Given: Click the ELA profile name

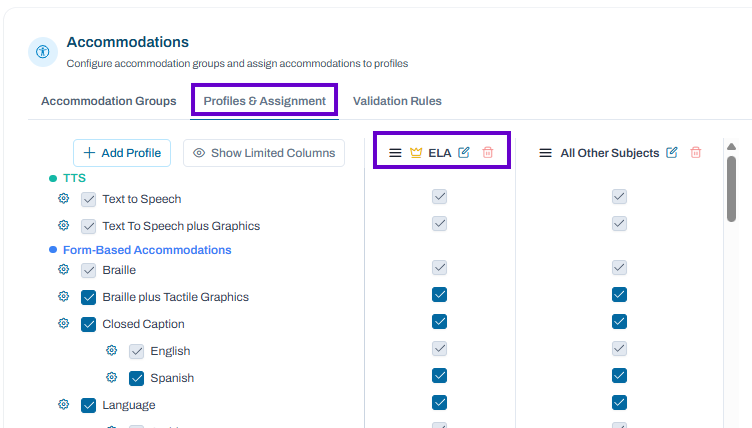Looking at the screenshot, I should coord(440,153).
